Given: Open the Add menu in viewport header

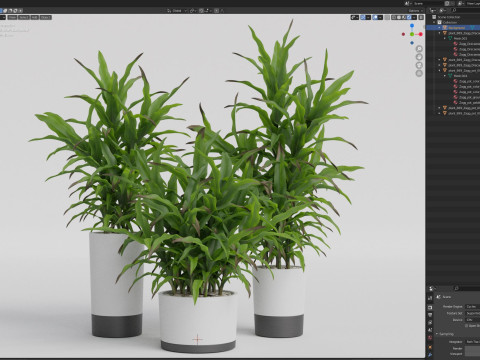Looking at the screenshot, I should 35,17.
